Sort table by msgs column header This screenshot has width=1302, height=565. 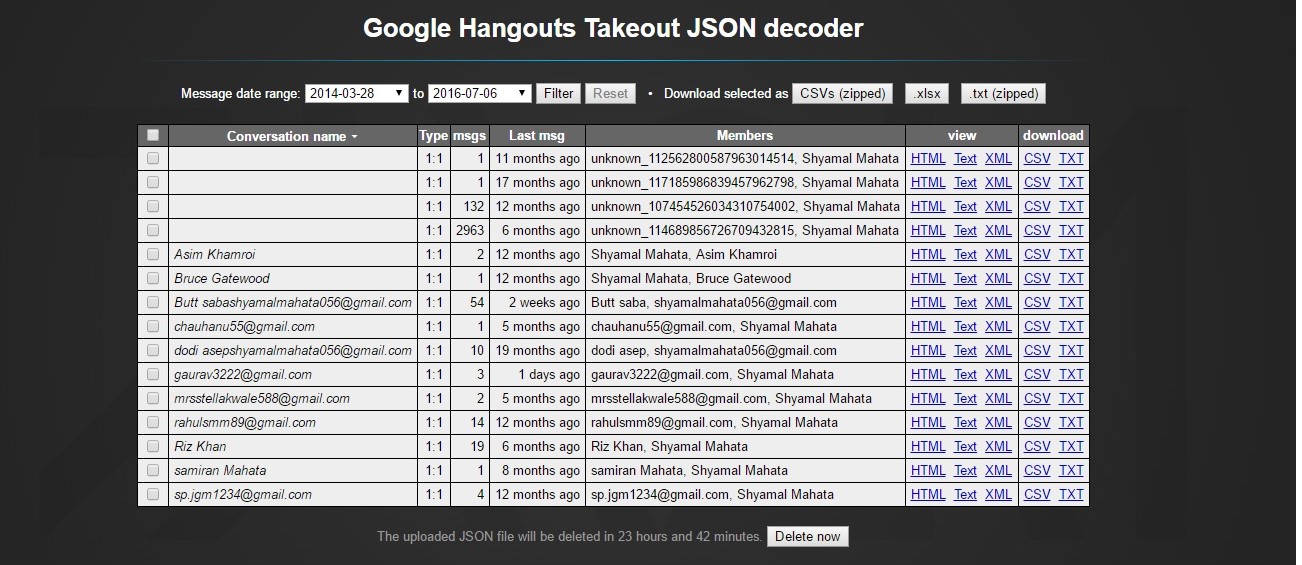pos(469,135)
